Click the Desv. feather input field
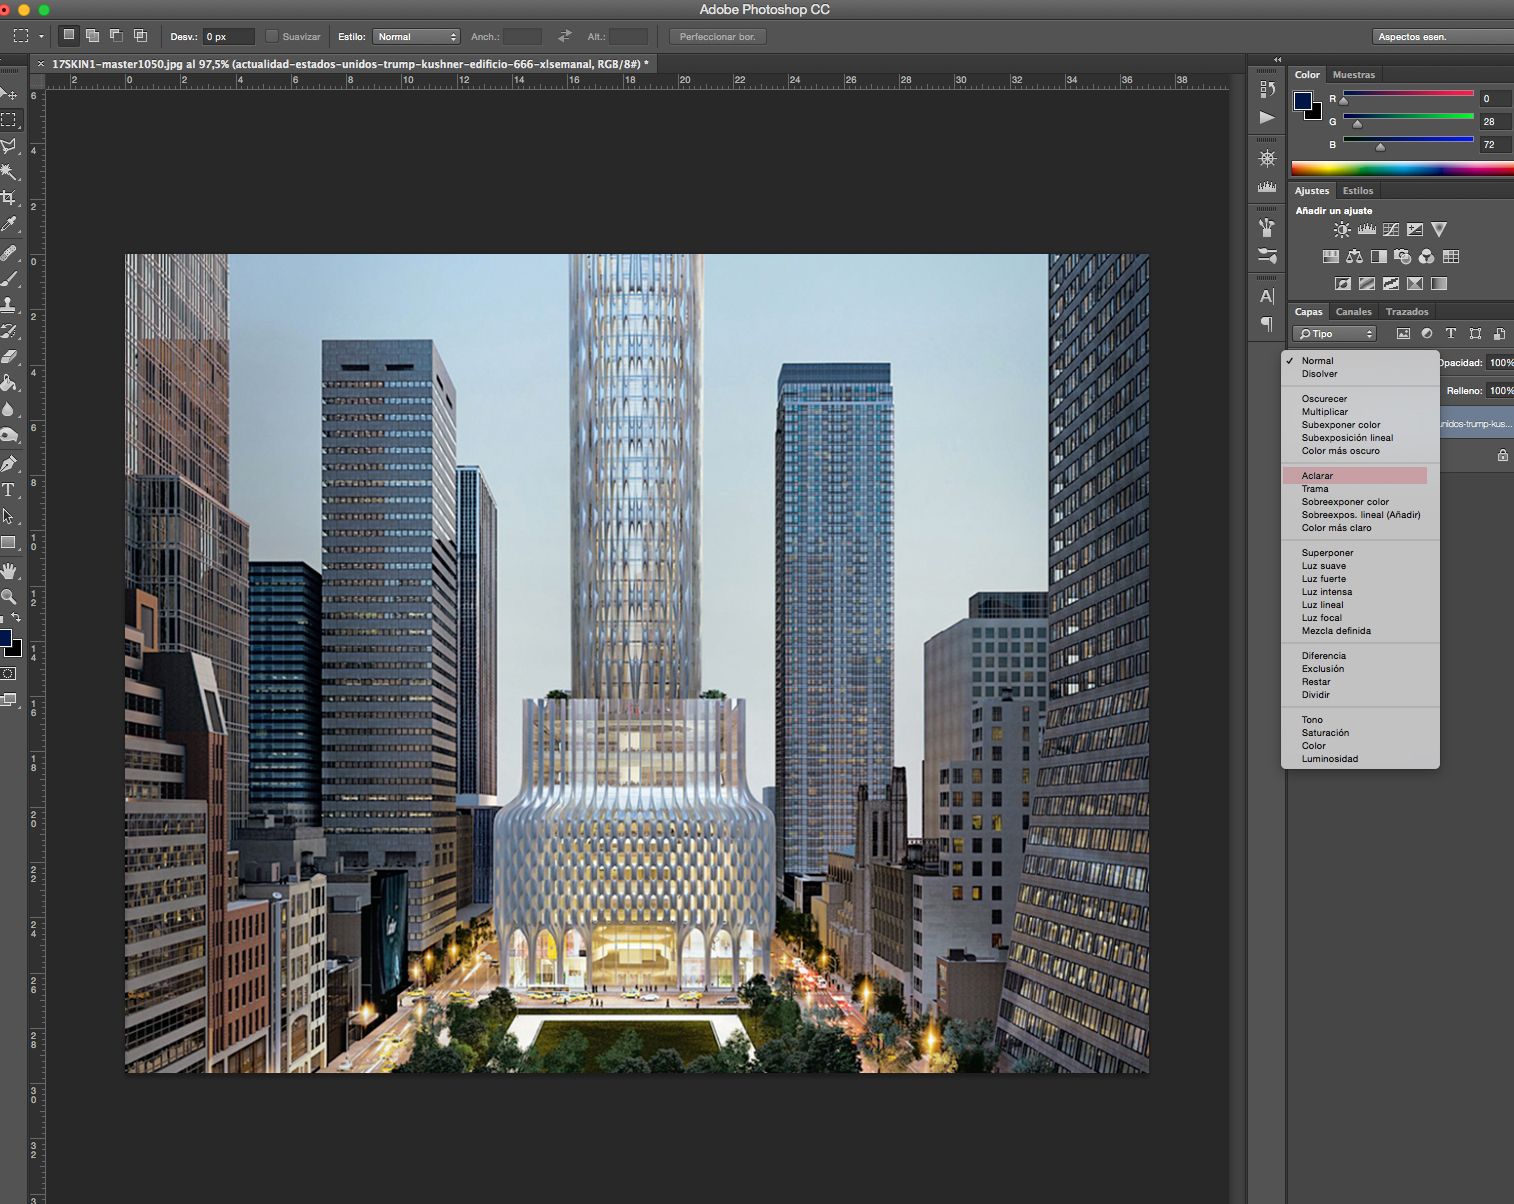Screen dimensions: 1514x1204 pos(228,37)
